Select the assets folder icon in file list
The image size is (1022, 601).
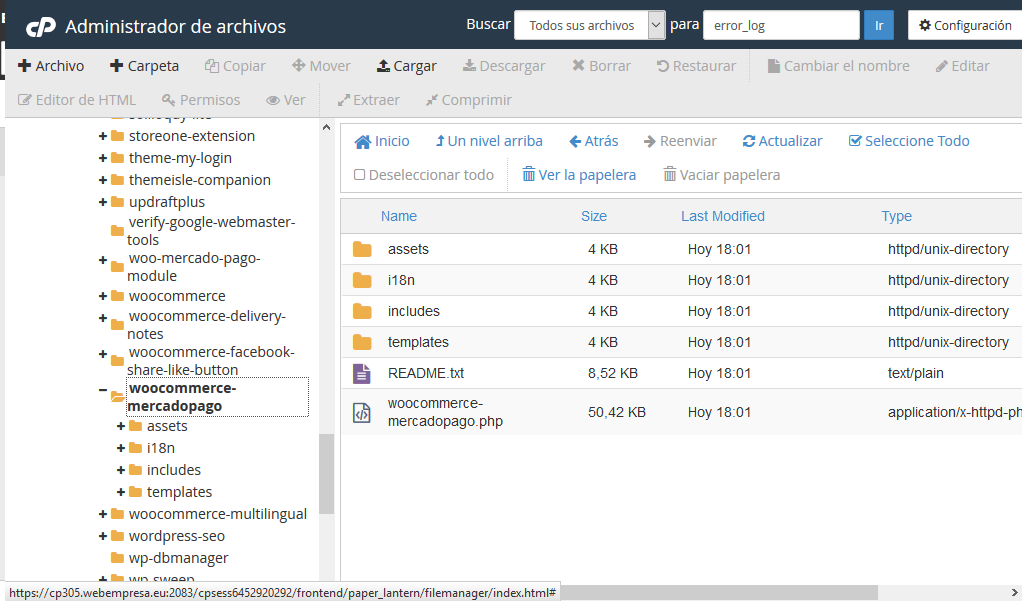[x=362, y=249]
